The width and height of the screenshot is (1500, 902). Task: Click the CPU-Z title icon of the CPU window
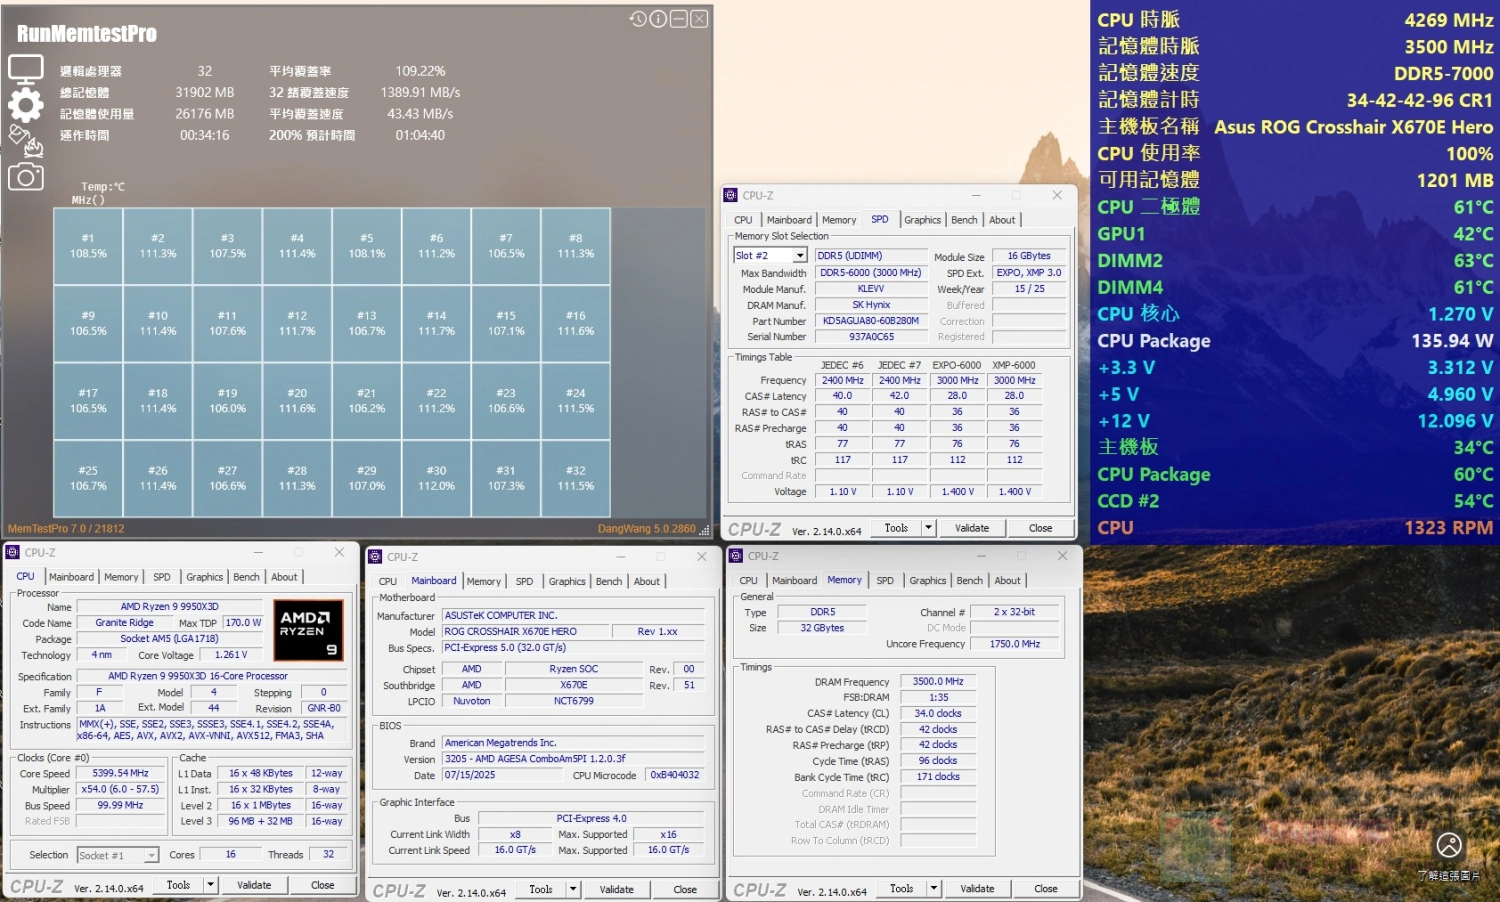13,552
